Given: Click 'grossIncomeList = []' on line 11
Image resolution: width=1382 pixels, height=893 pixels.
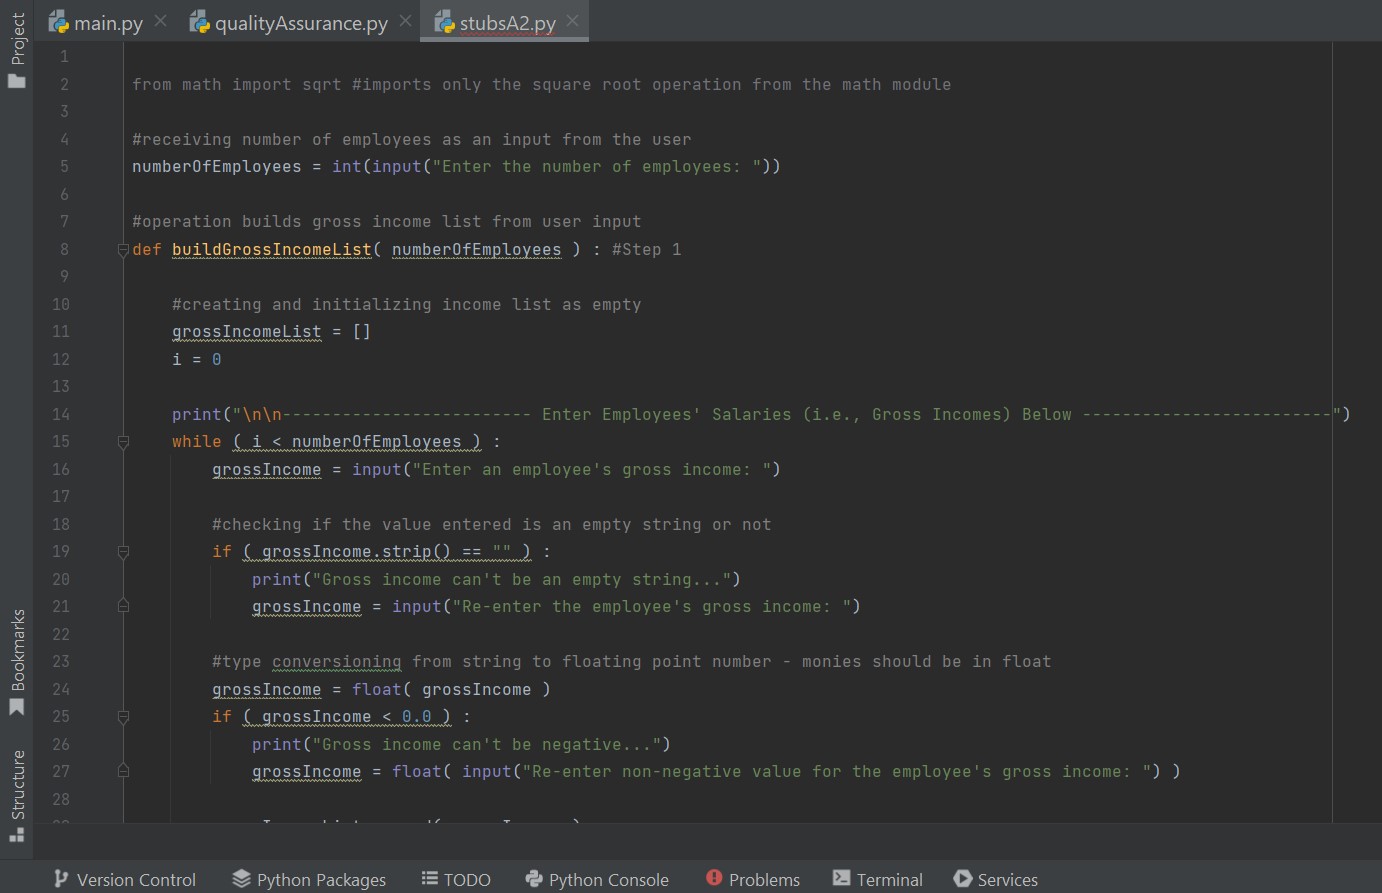Looking at the screenshot, I should [272, 332].
